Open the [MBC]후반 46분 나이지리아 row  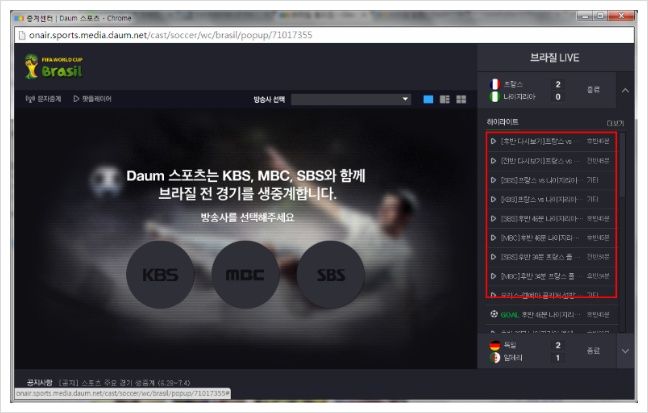[x=550, y=238]
